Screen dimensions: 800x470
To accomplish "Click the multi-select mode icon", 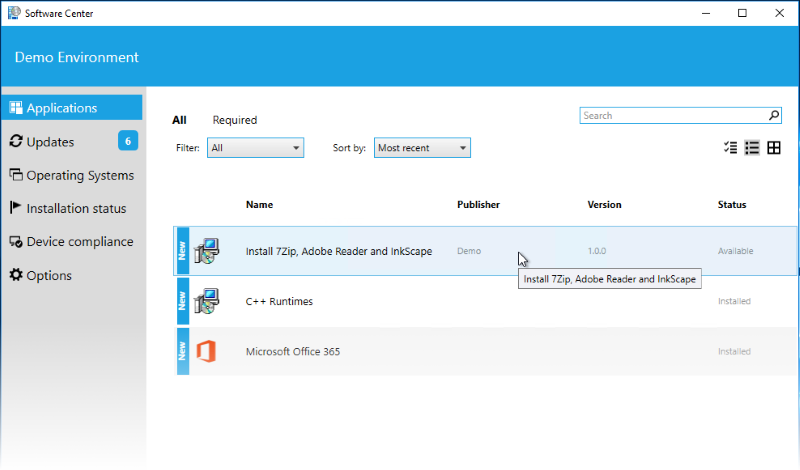I will click(x=730, y=148).
